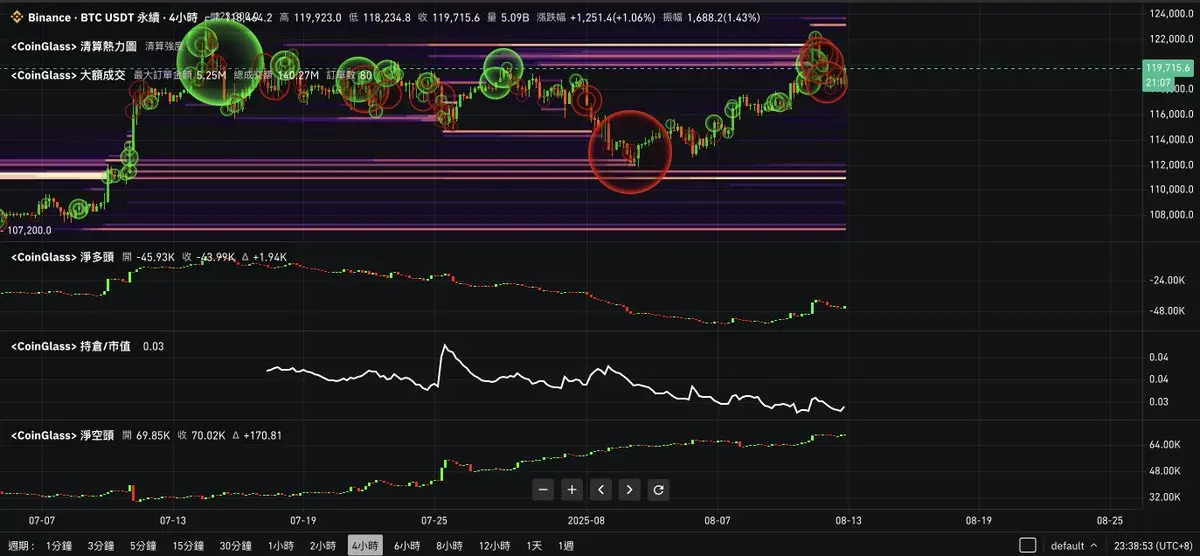
Task: Click the 107,200.0 low price label
Action: click(x=30, y=230)
